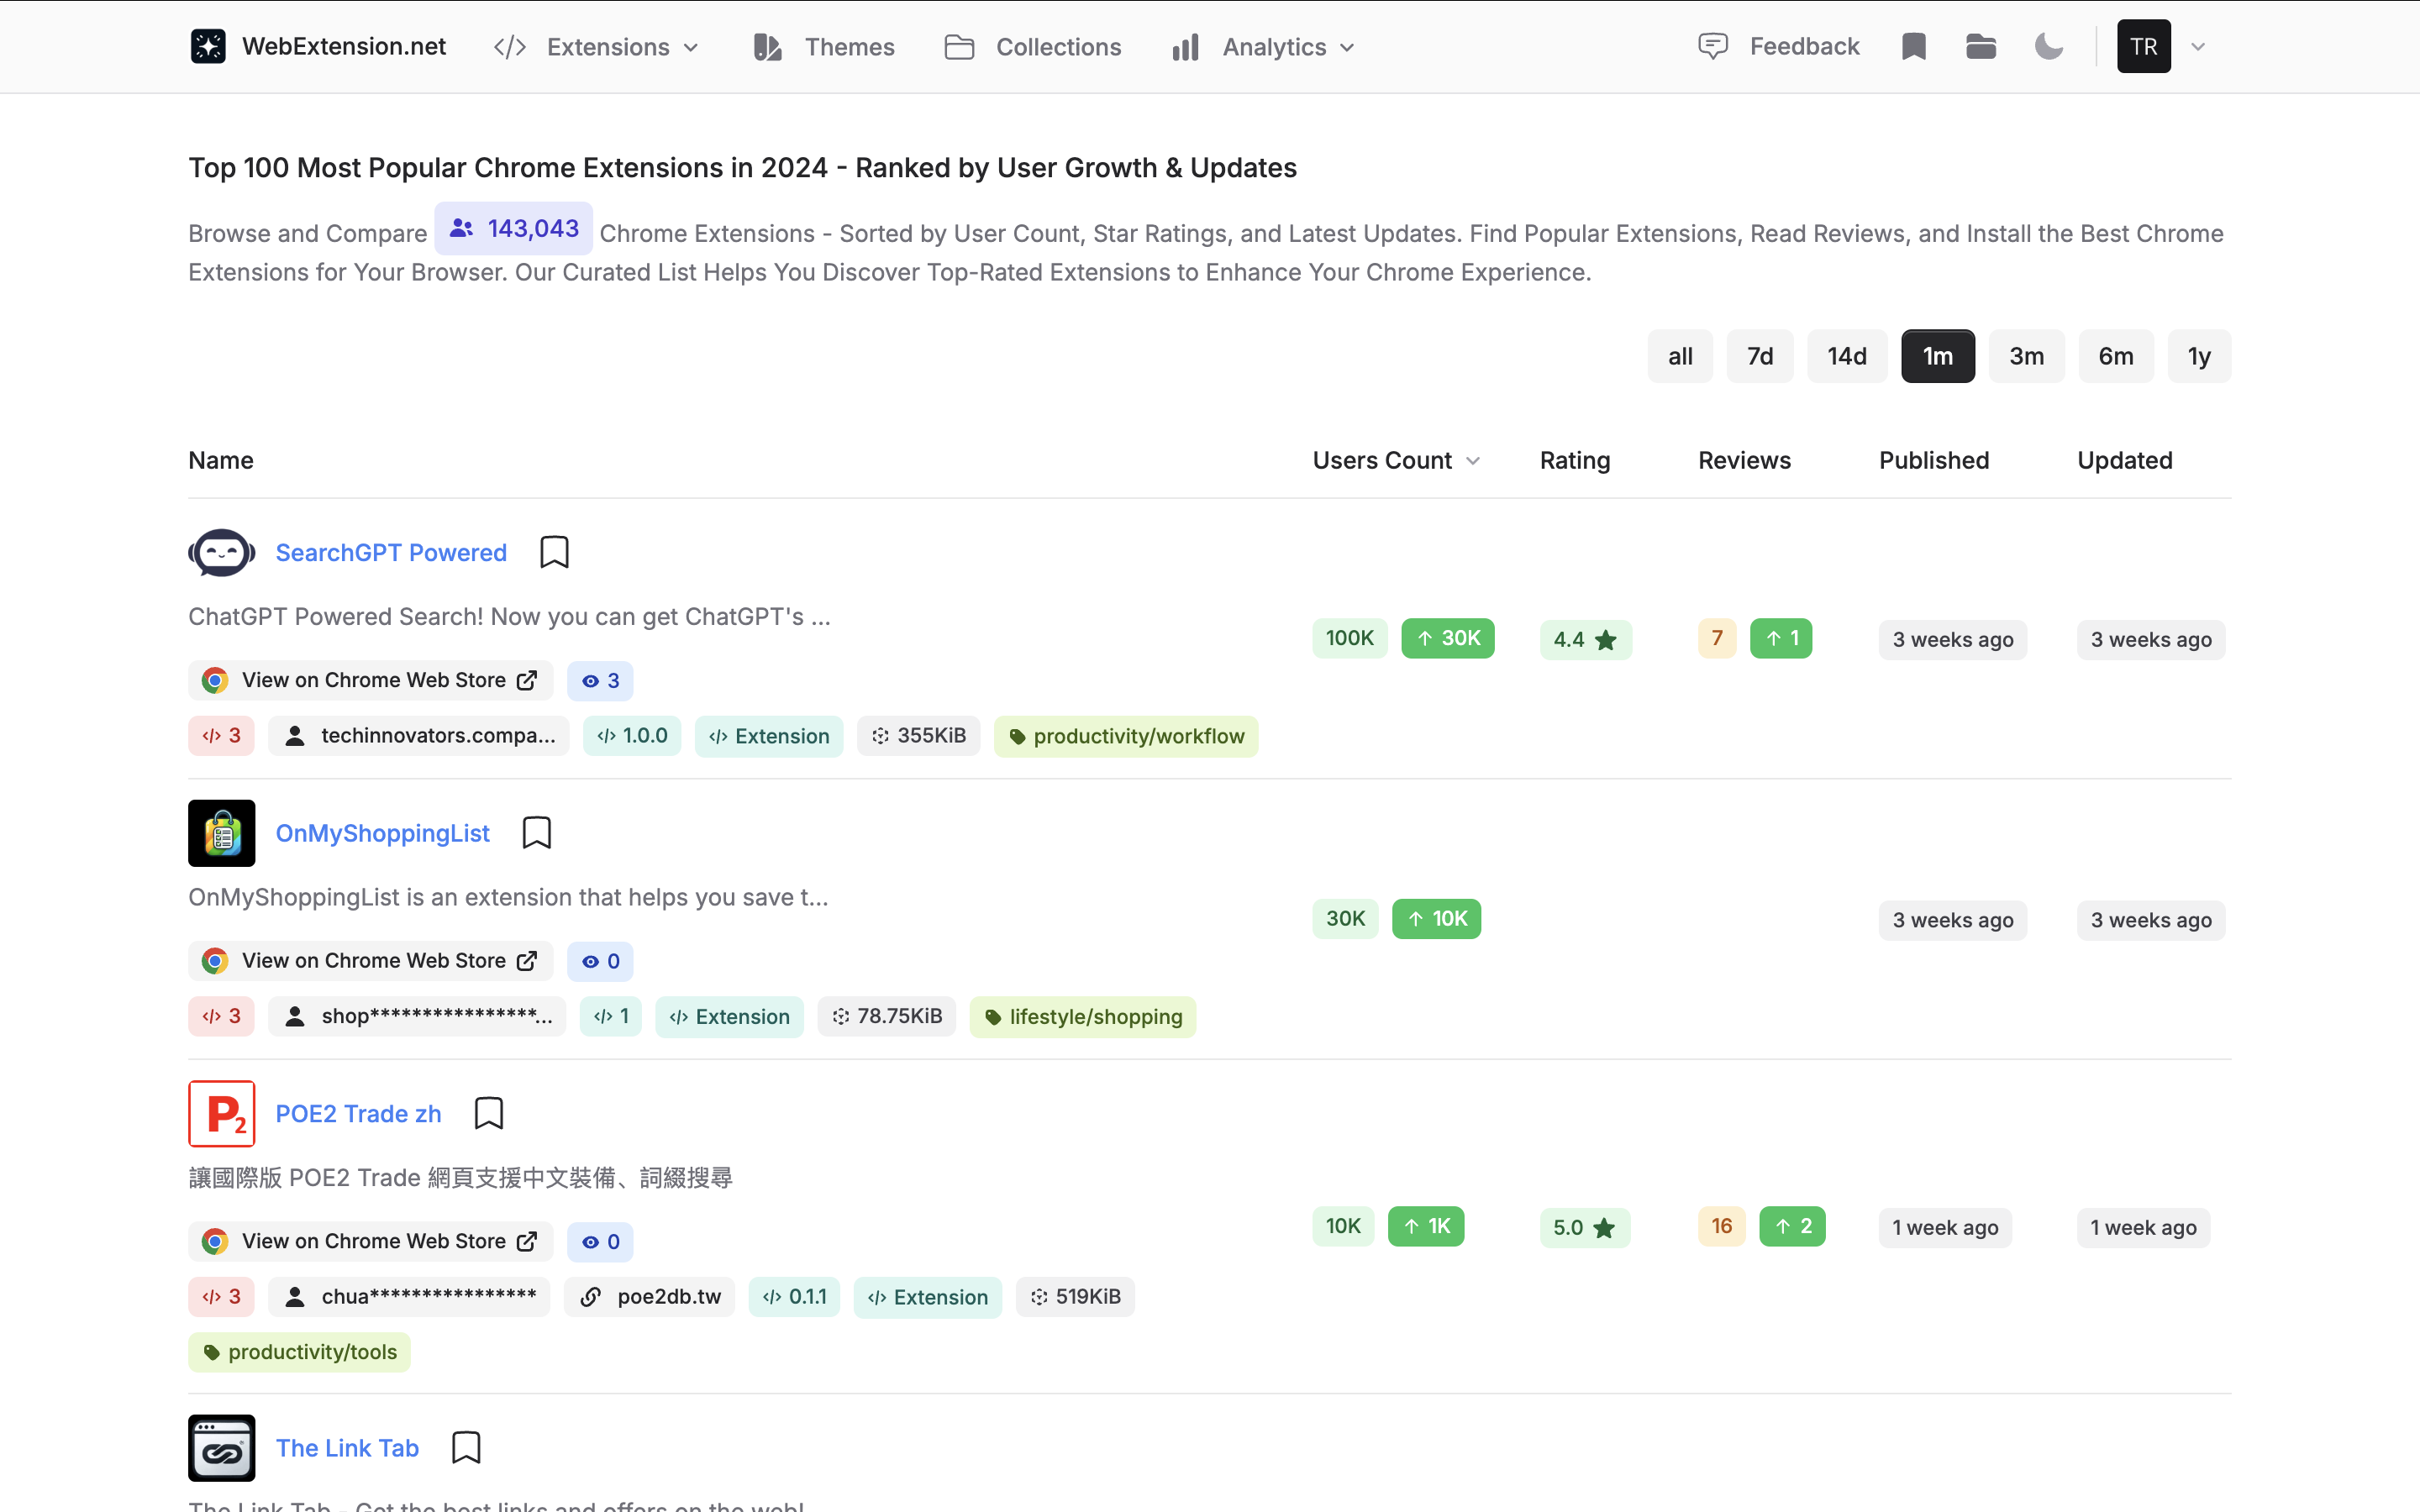Click the lifestyle/shopping category tag
Image resolution: width=2420 pixels, height=1512 pixels.
1083,1017
